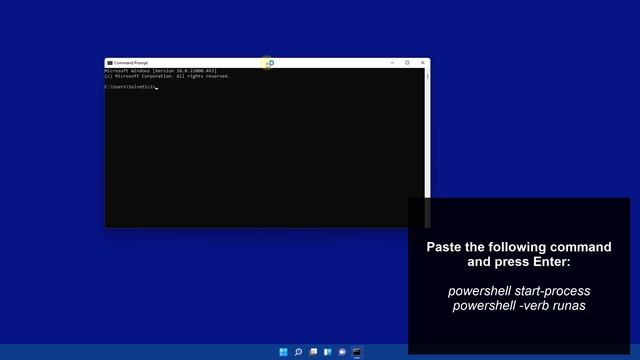Maximize the Command Prompt window
640x360 pixels.
407,63
